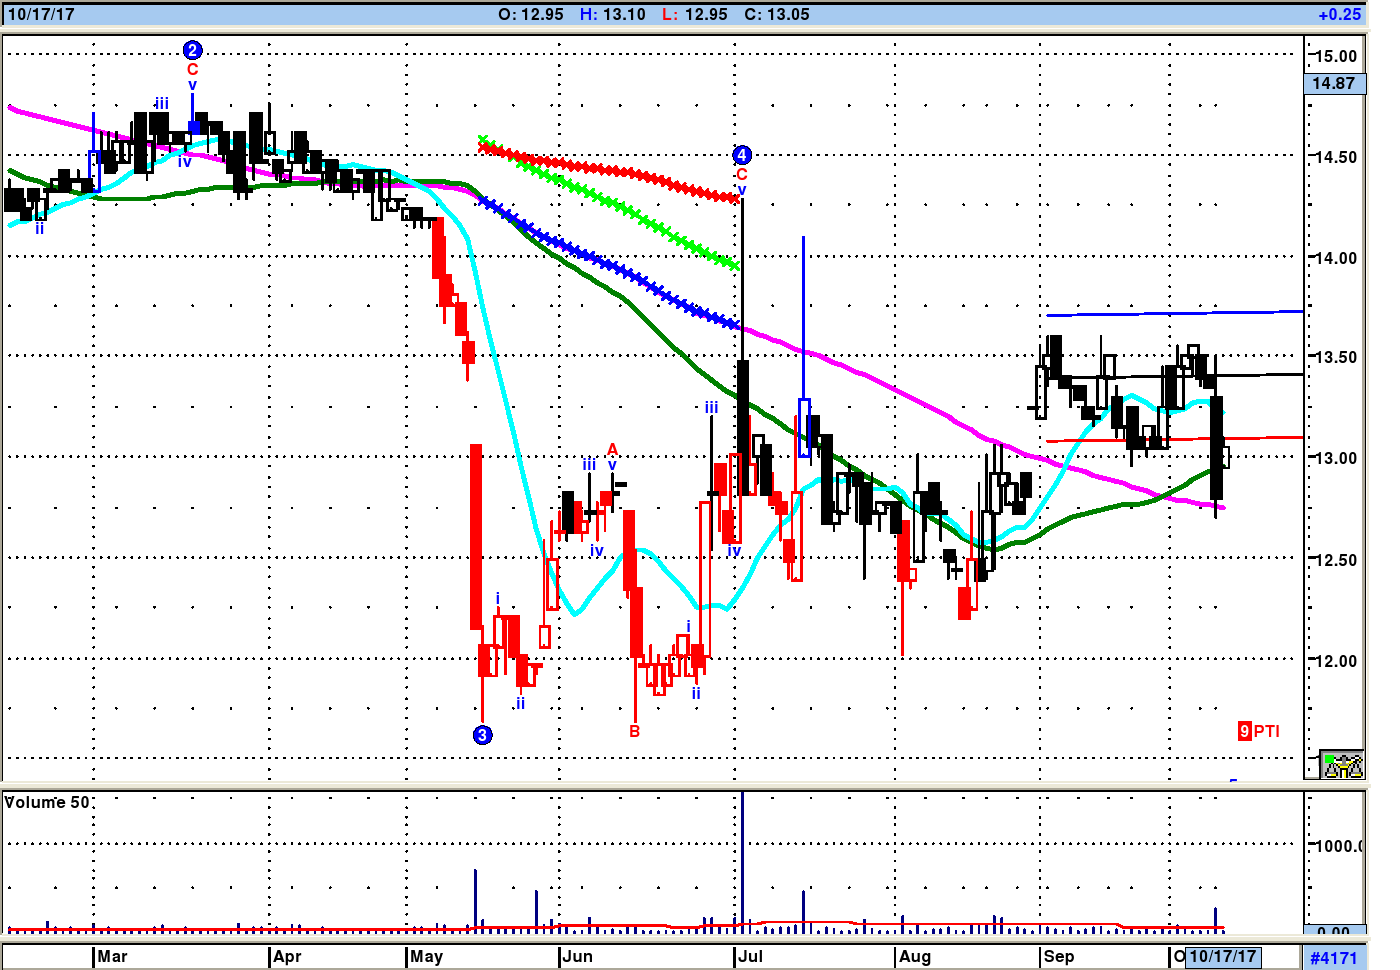Click the red C label below wave 4
The width and height of the screenshot is (1400, 970).
[741, 174]
